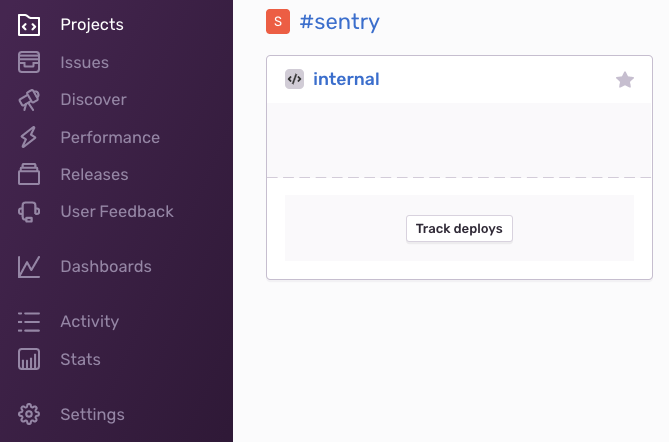This screenshot has height=442, width=669.
Task: Click the Projects folder icon in sidebar
Action: (x=29, y=25)
